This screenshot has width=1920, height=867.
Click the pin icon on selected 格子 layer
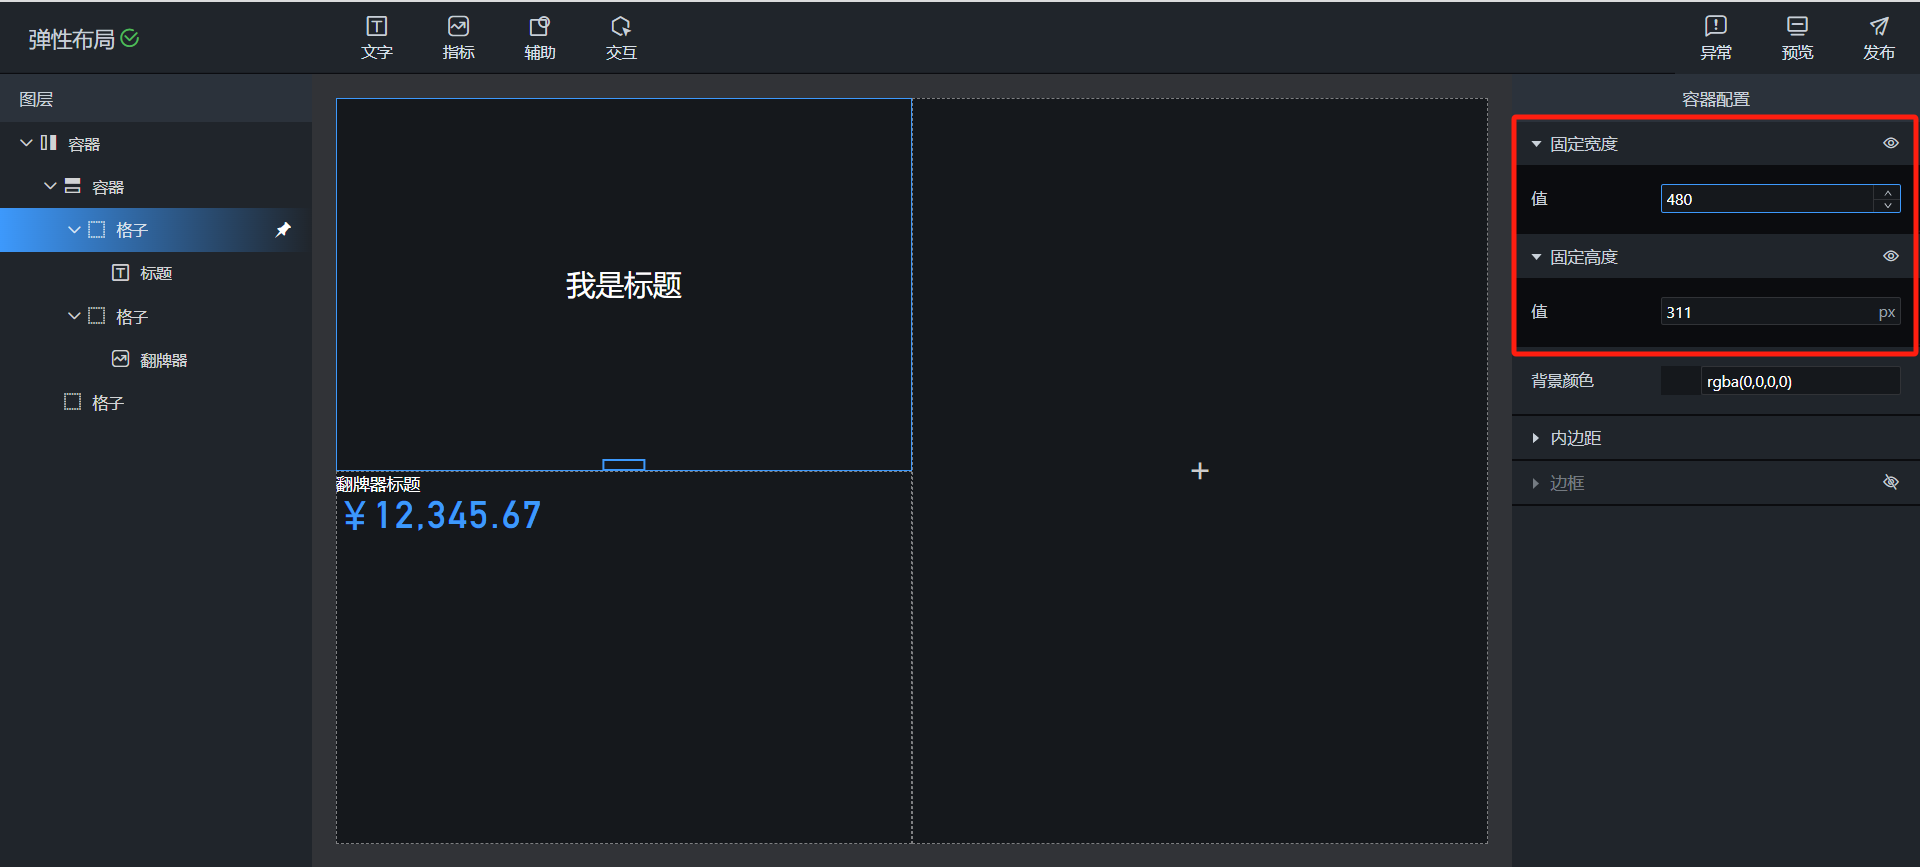pos(283,230)
